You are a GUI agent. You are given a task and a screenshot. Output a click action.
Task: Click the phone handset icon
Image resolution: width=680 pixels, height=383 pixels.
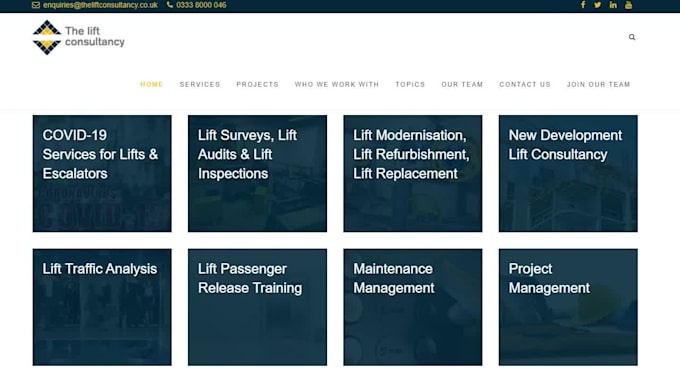point(170,5)
